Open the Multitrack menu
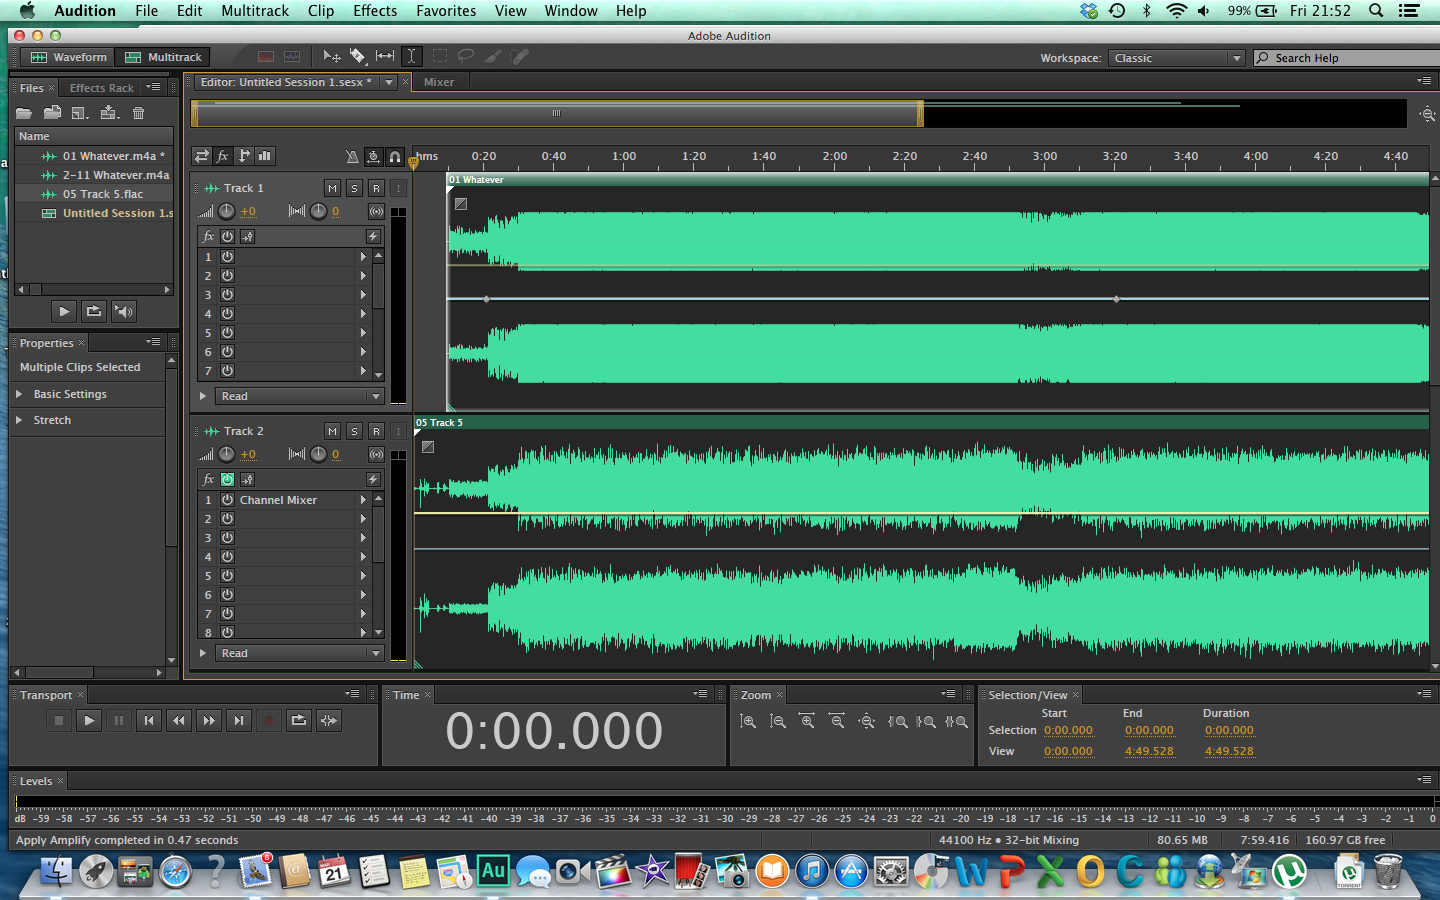The width and height of the screenshot is (1440, 900). [x=255, y=11]
